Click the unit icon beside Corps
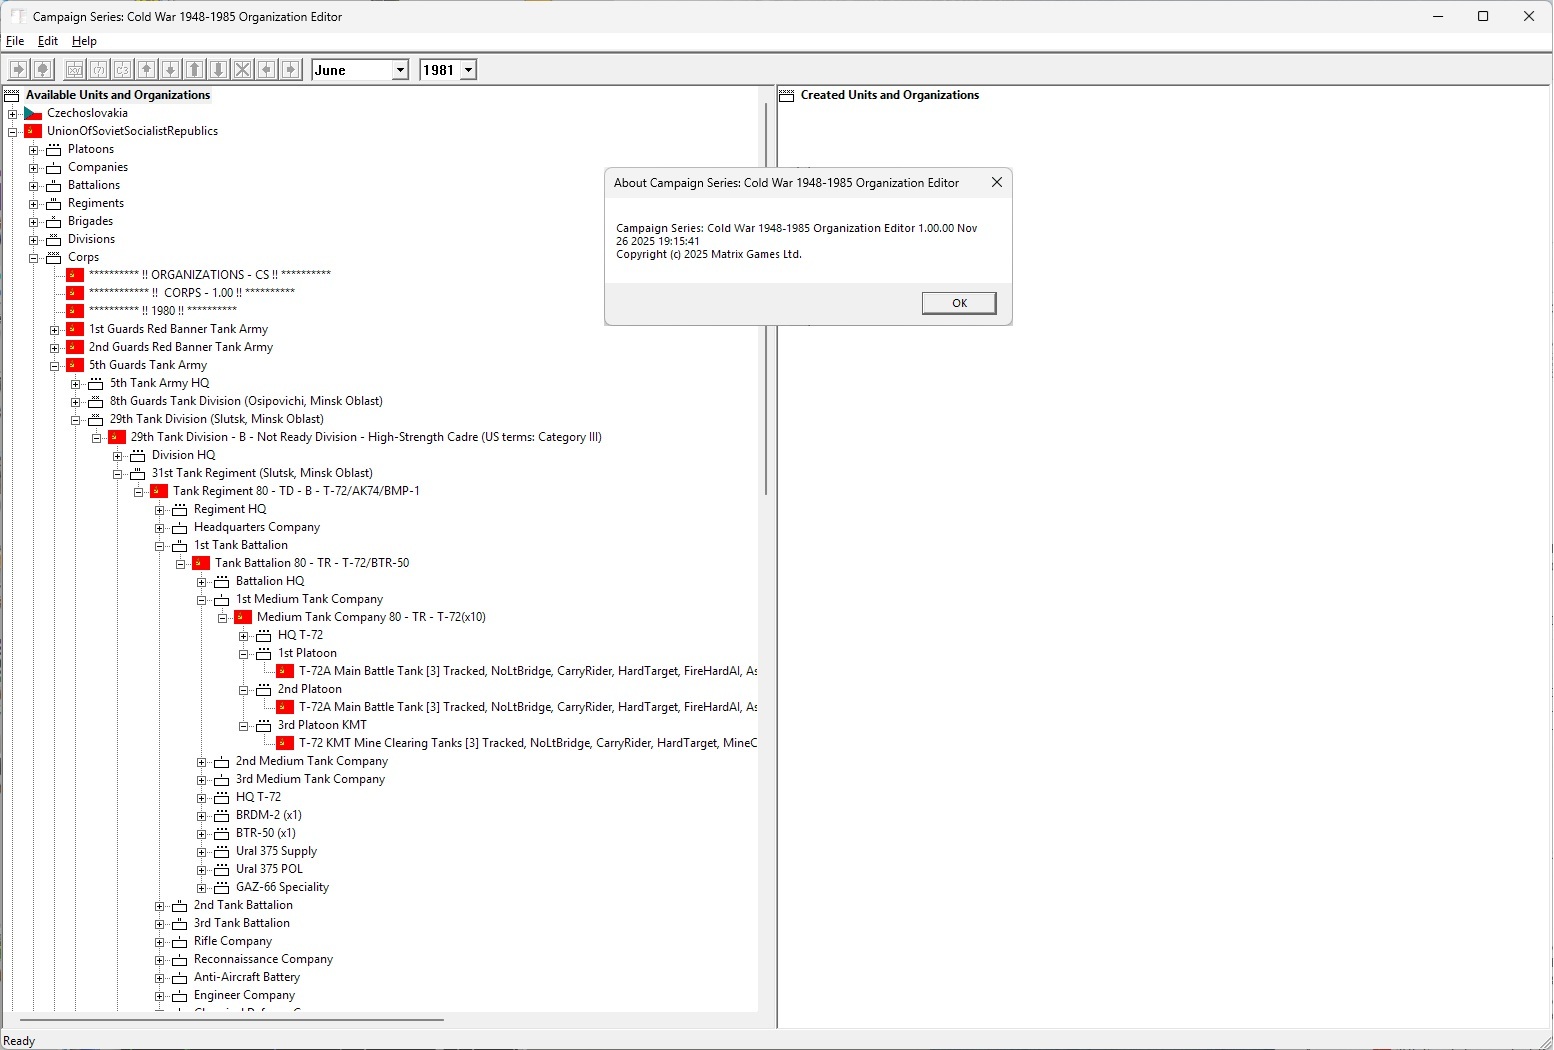Image resolution: width=1554 pixels, height=1050 pixels. tap(54, 257)
